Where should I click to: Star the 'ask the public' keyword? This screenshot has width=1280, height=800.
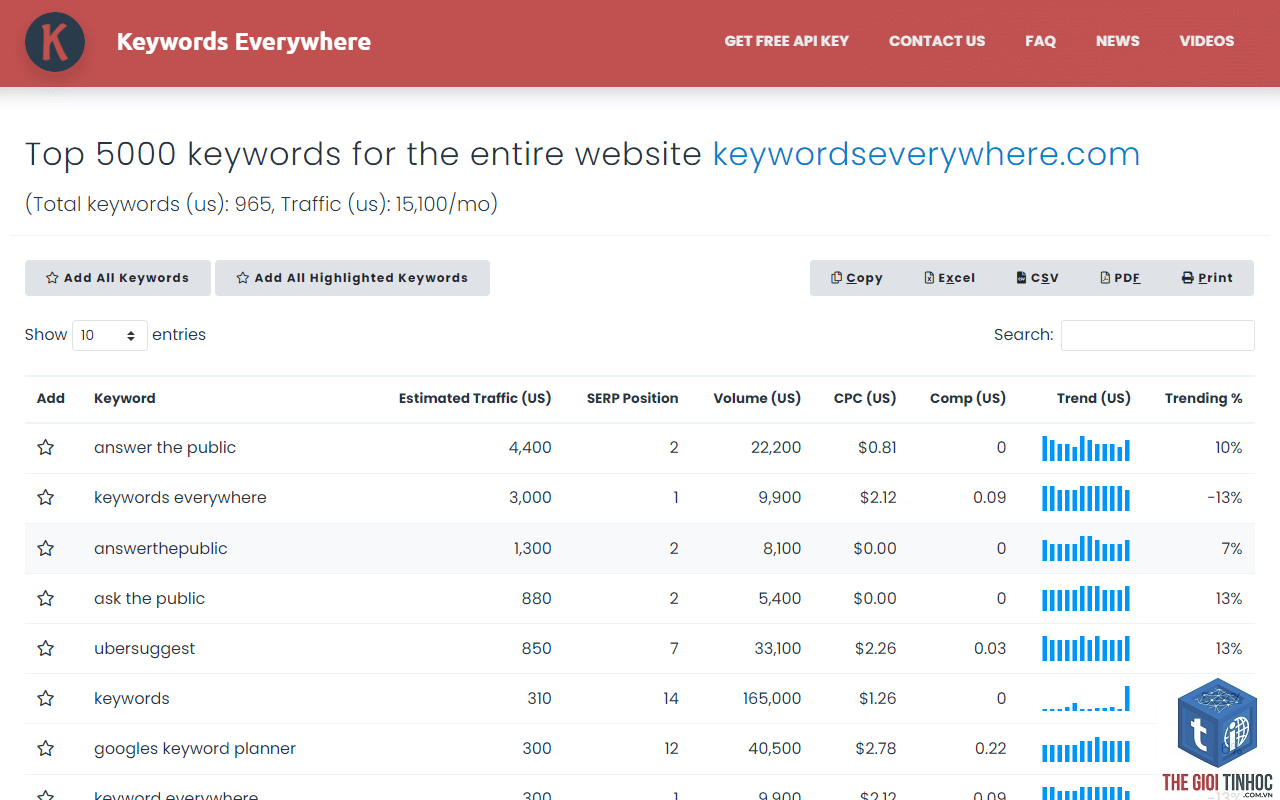click(x=45, y=598)
